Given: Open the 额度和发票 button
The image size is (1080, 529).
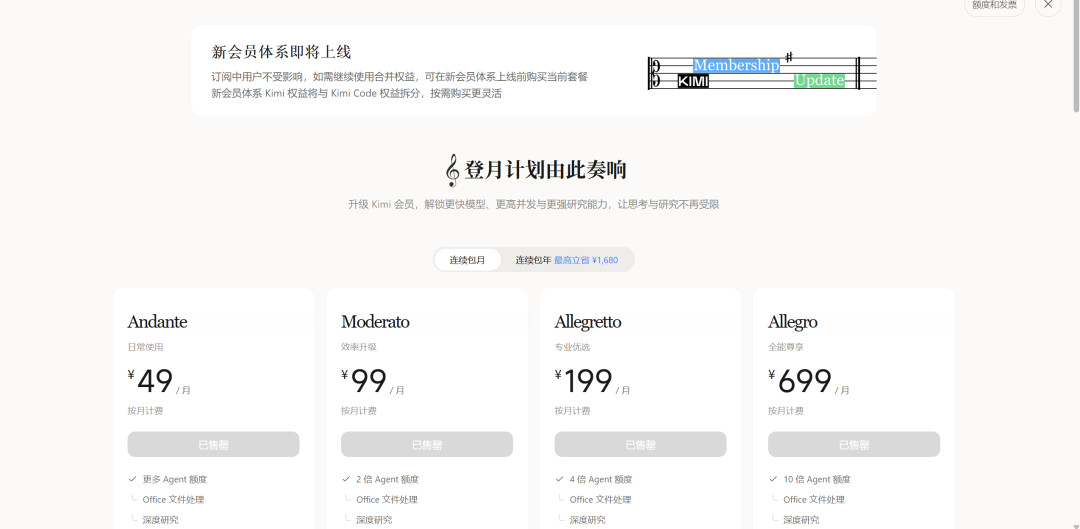Looking at the screenshot, I should tap(994, 4).
